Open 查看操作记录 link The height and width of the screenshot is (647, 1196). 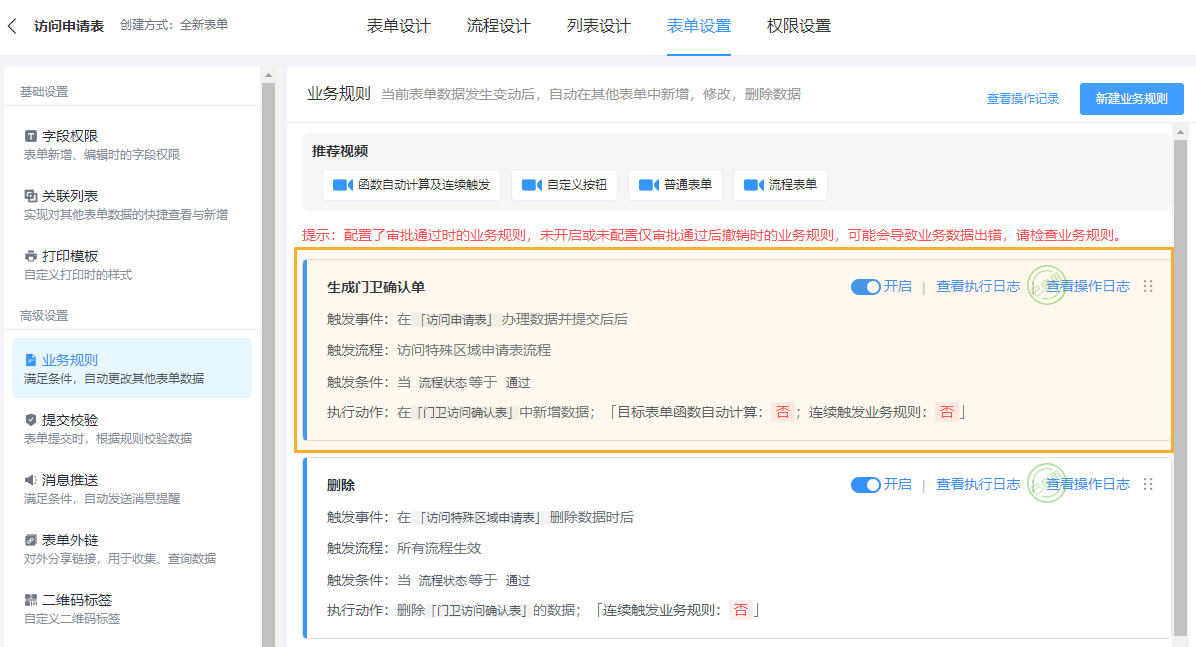[1022, 99]
